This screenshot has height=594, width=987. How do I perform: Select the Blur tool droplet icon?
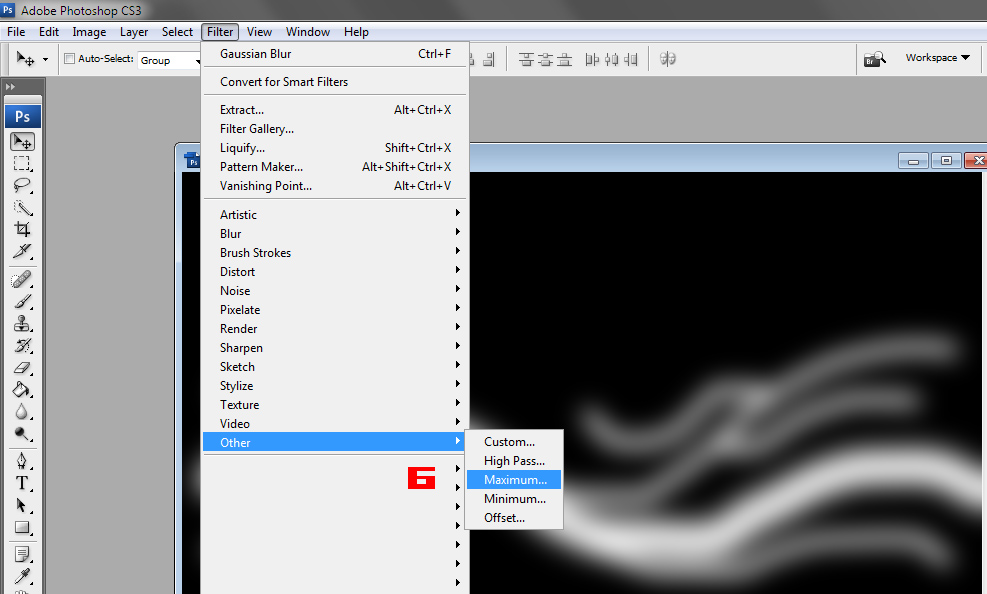(x=22, y=412)
